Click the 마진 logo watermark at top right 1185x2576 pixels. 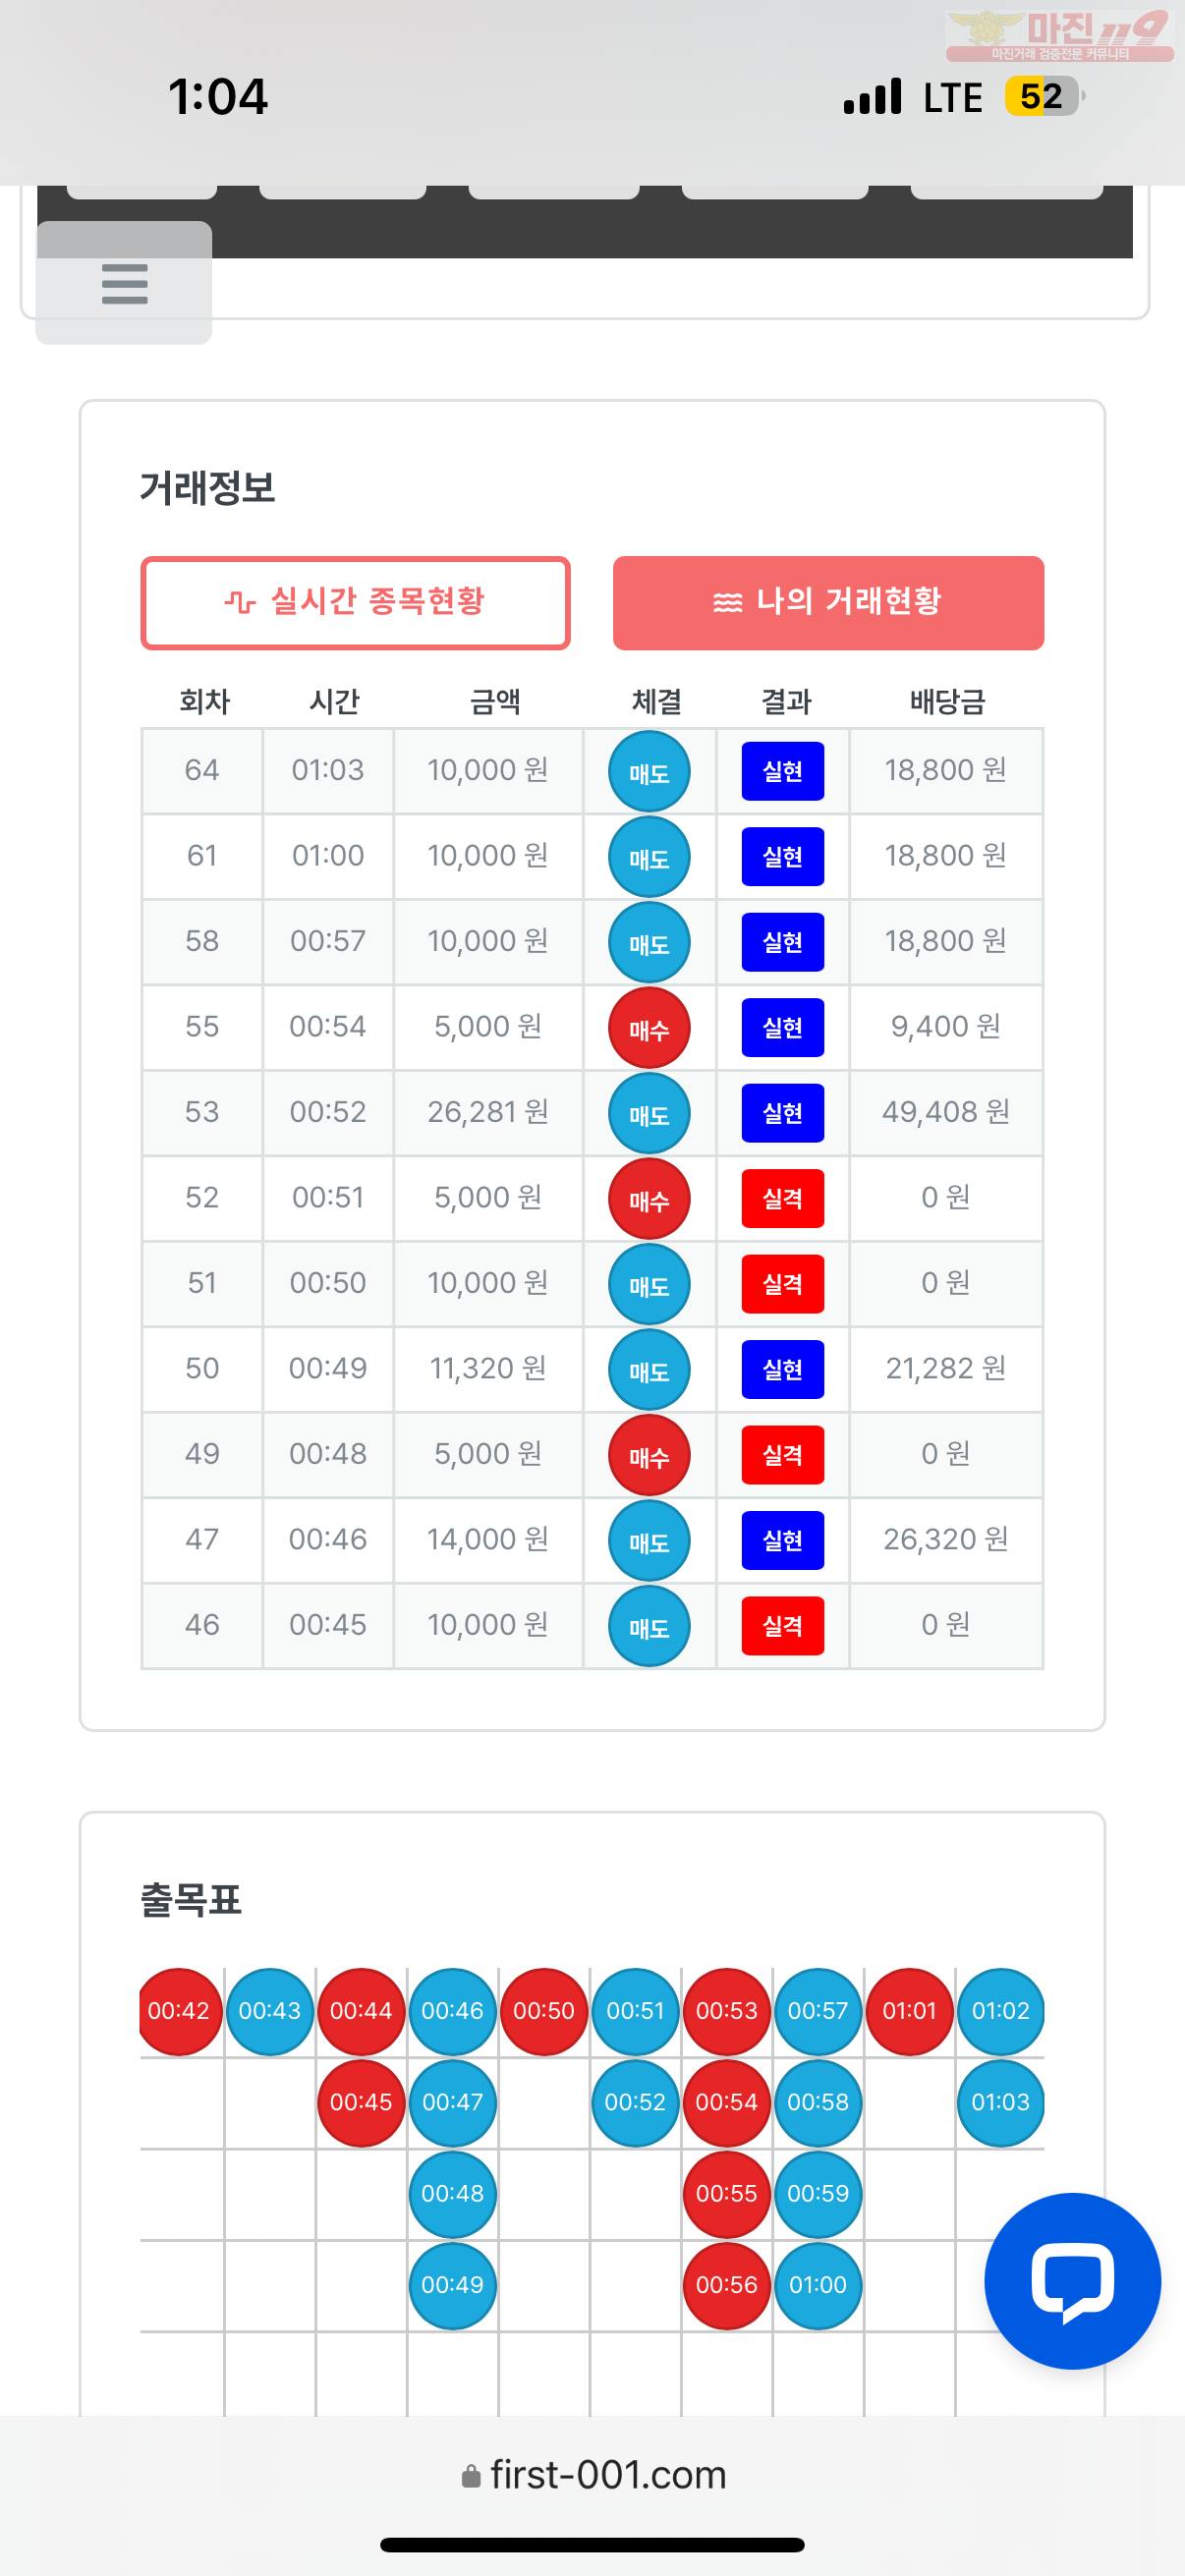1060,34
